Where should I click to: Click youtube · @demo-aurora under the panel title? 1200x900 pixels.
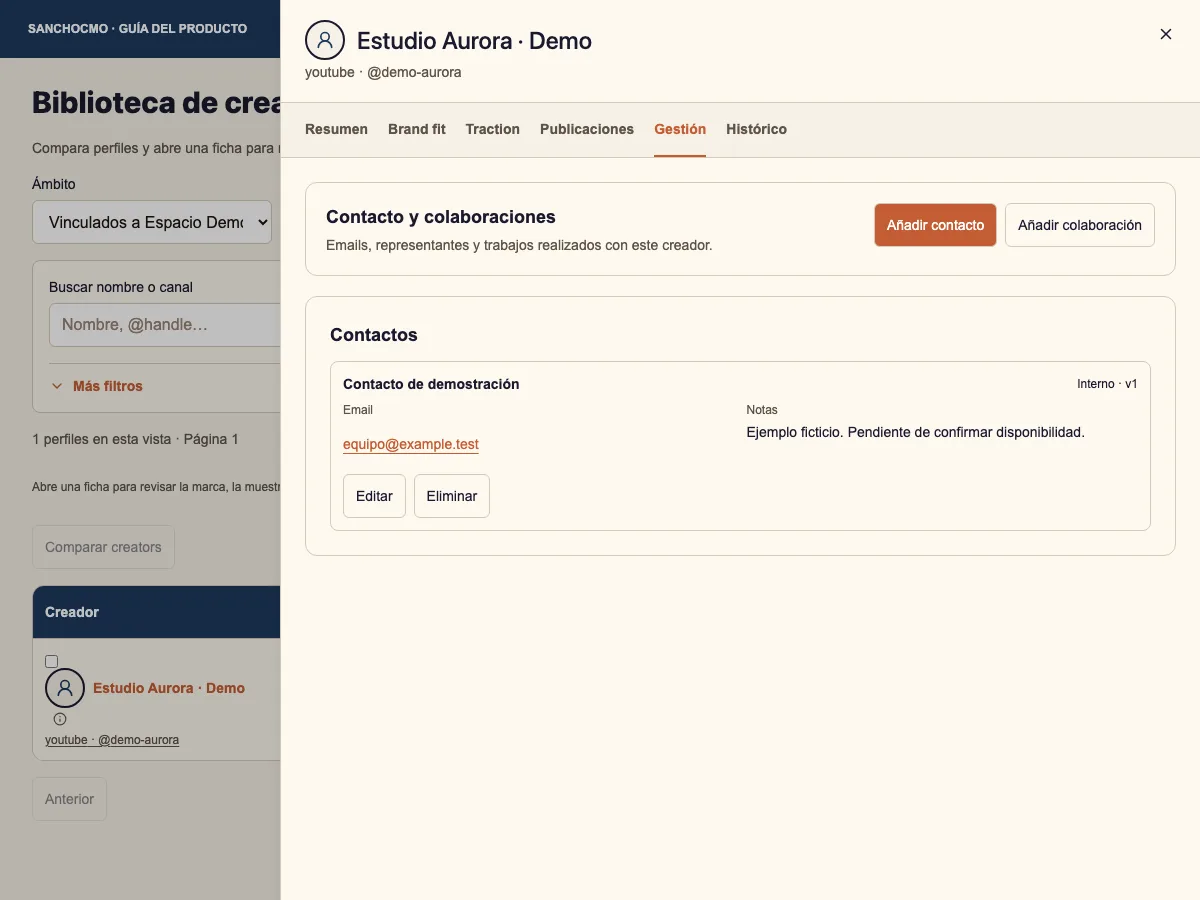pos(383,72)
